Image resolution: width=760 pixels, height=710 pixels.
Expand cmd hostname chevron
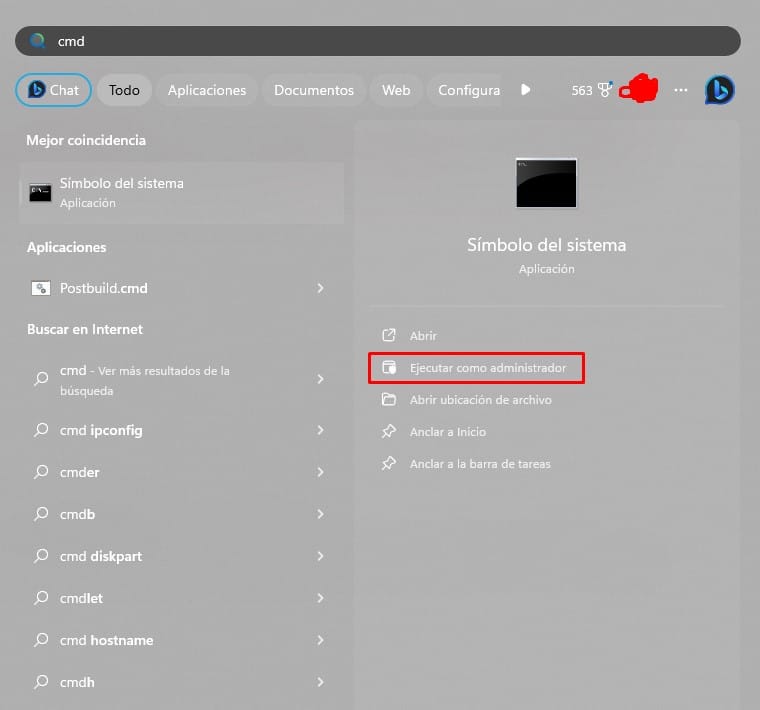[x=320, y=640]
